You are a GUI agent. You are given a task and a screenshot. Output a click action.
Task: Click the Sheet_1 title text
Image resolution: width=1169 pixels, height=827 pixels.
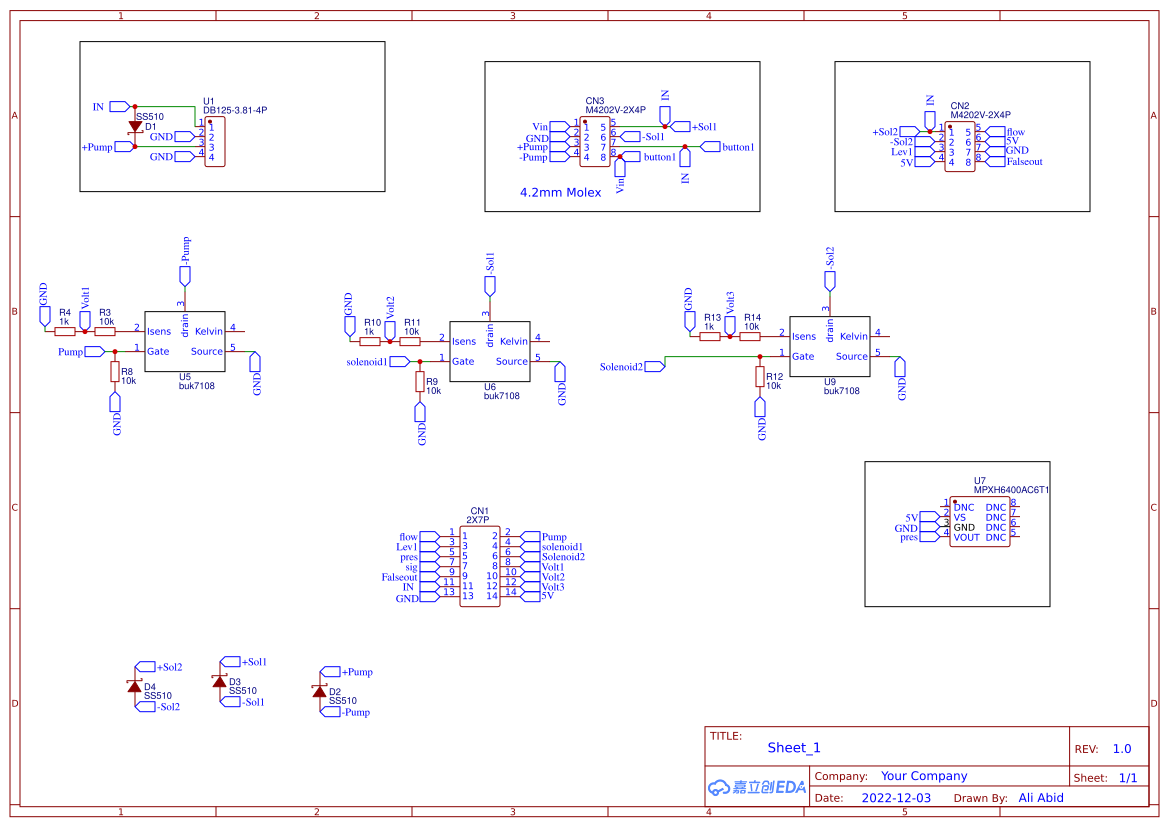[793, 748]
